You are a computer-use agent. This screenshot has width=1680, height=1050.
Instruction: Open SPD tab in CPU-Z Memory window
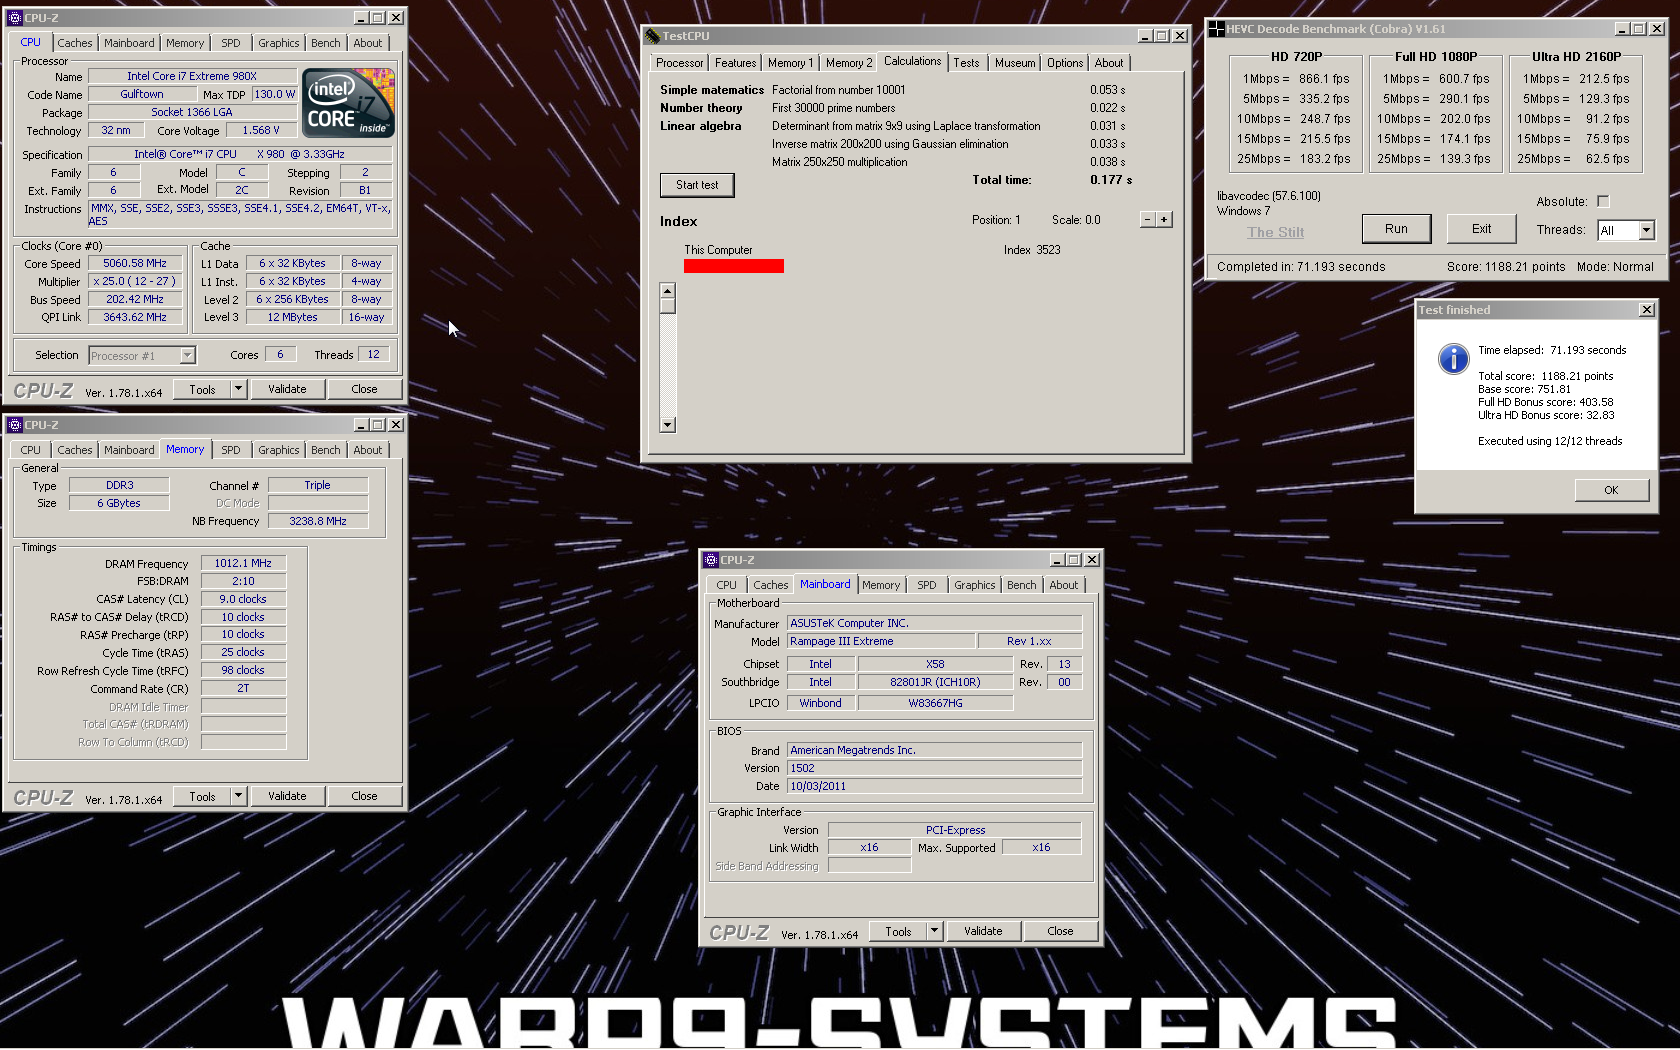(231, 450)
